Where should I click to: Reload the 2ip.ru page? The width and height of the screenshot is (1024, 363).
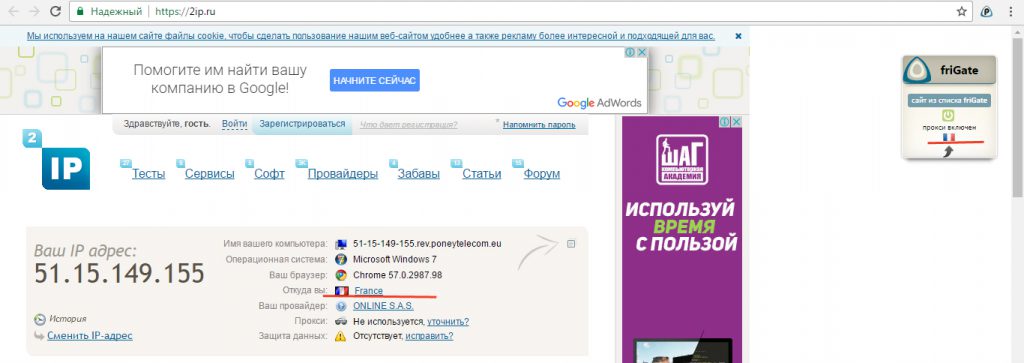point(56,11)
